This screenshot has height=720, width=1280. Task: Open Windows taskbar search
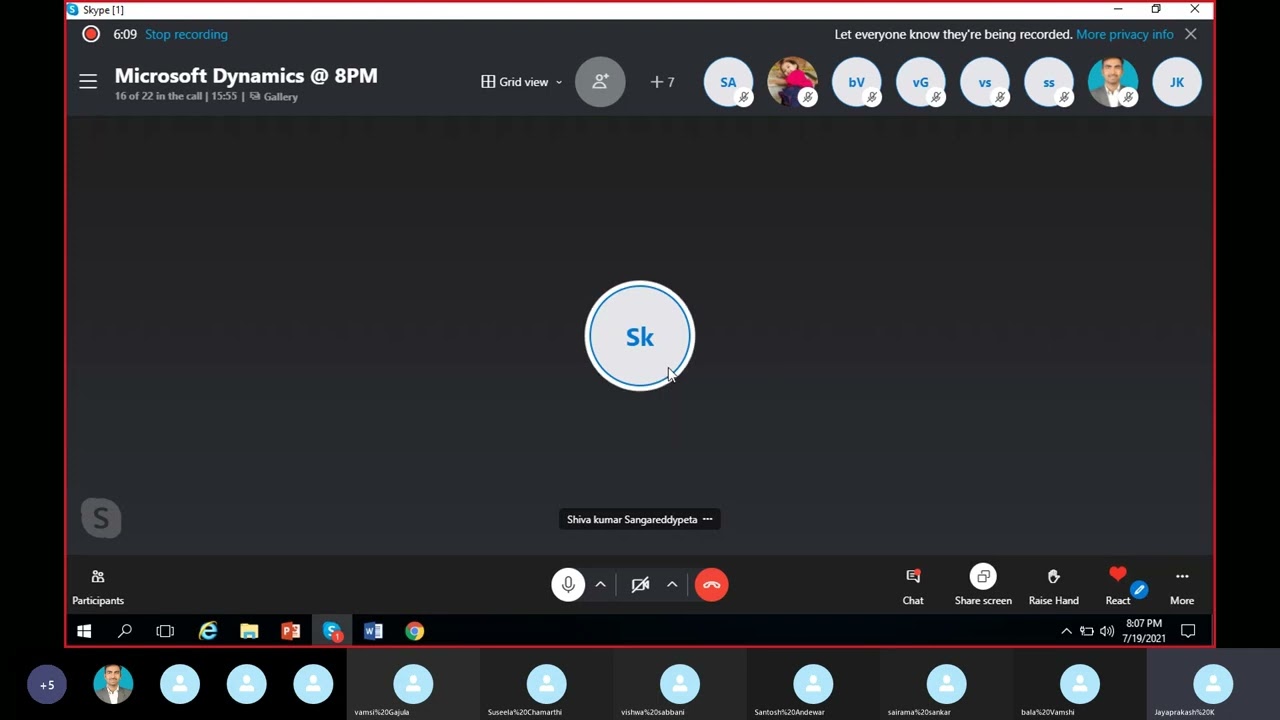pos(125,631)
